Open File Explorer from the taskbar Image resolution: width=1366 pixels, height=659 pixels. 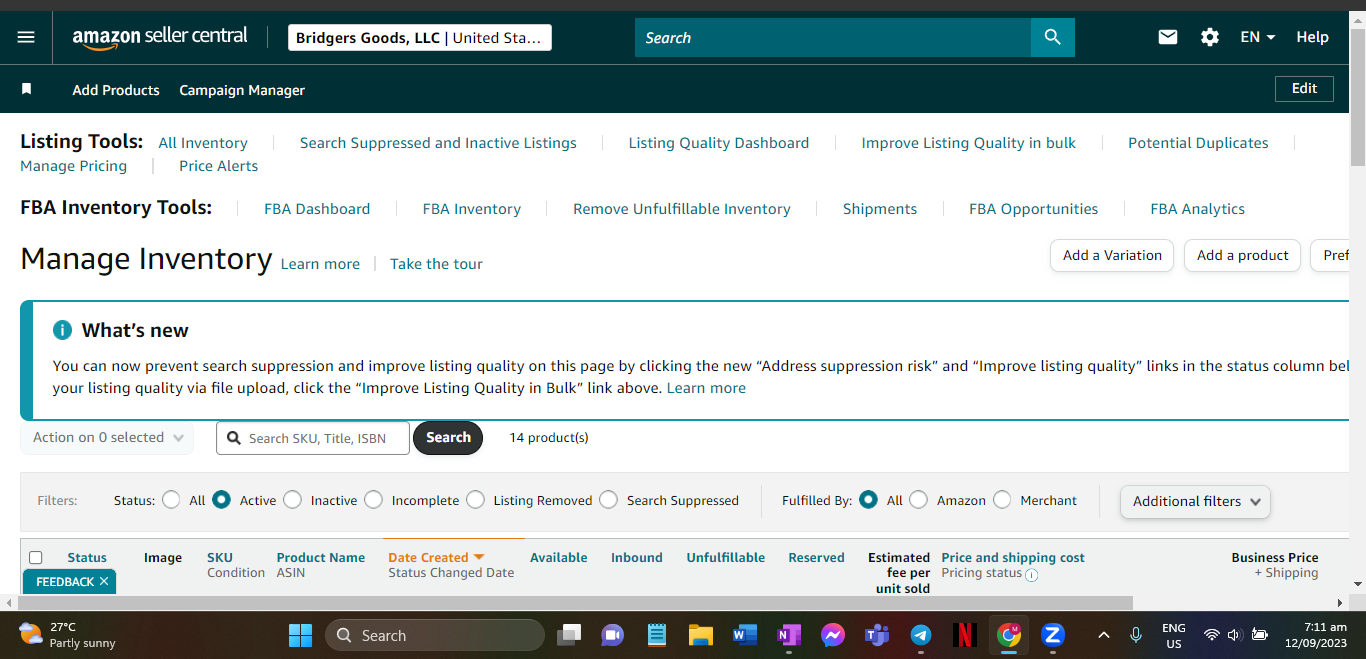point(700,635)
